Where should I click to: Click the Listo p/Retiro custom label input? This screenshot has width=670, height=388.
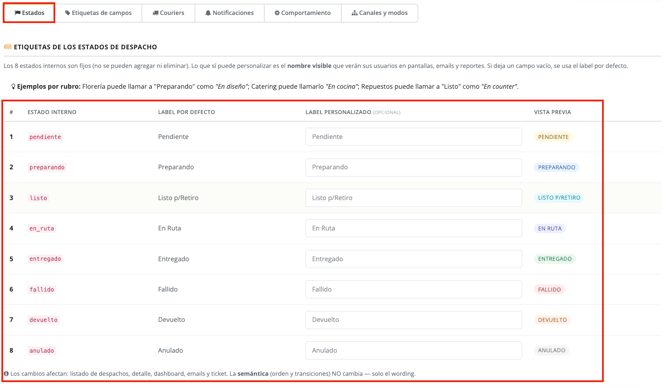click(414, 198)
